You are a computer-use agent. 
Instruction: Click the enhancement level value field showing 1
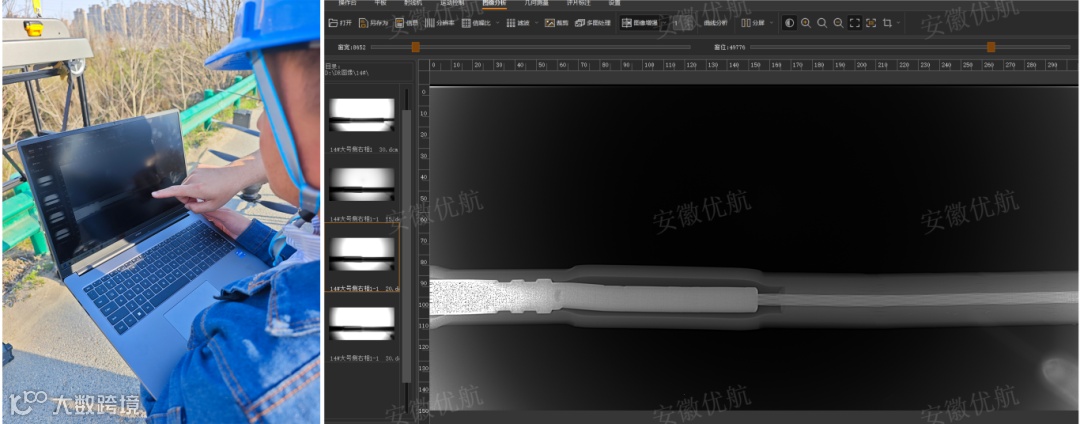click(x=681, y=23)
